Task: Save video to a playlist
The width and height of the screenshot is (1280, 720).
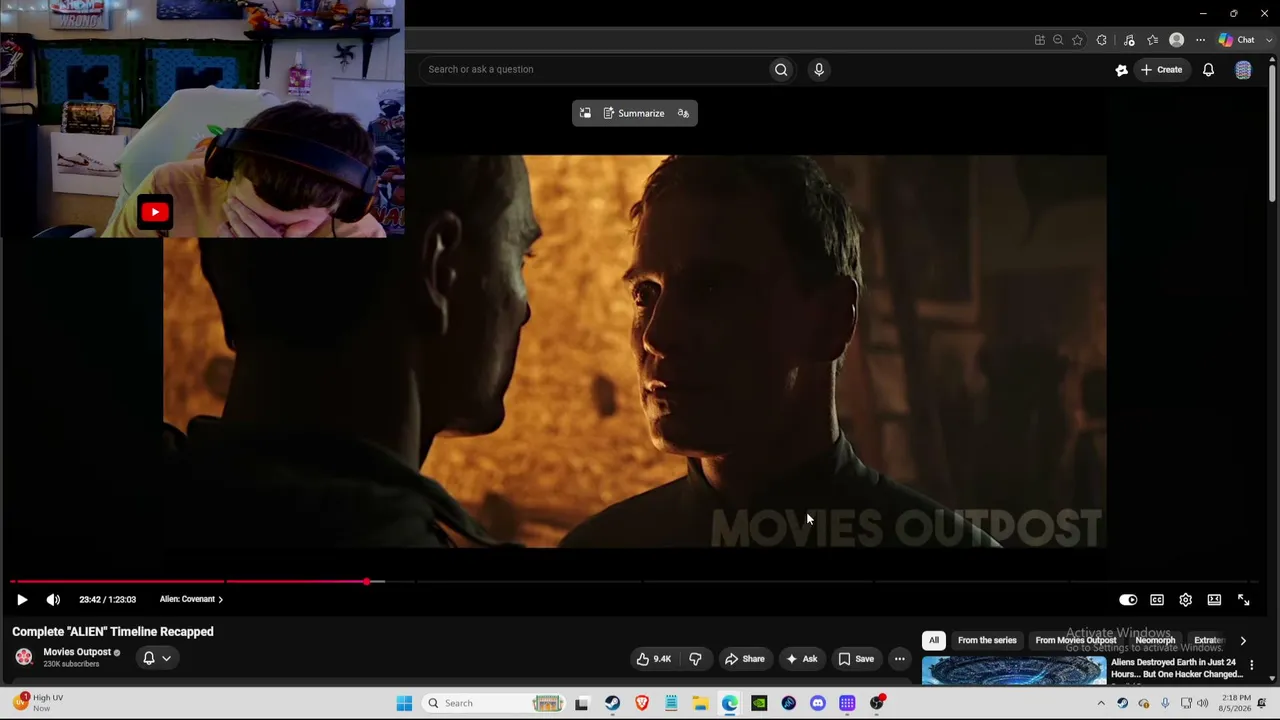Action: click(x=856, y=659)
